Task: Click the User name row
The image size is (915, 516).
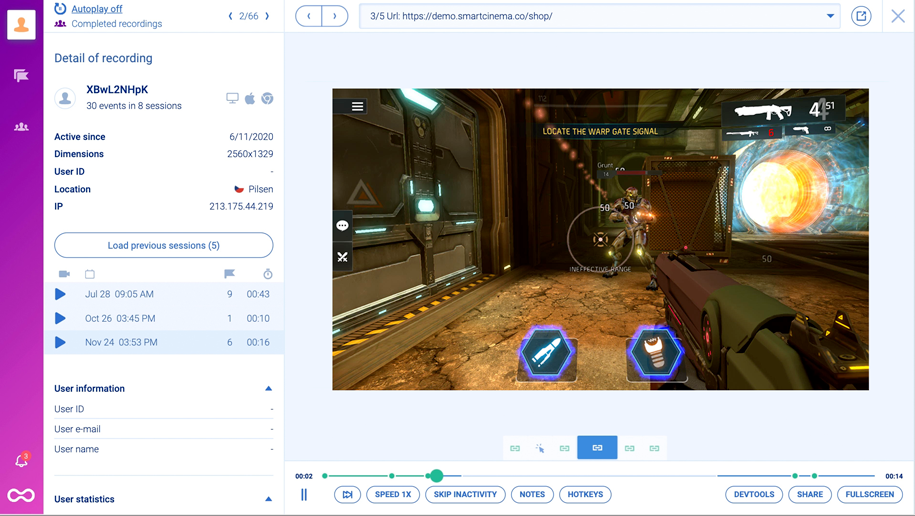Action: pyautogui.click(x=163, y=449)
